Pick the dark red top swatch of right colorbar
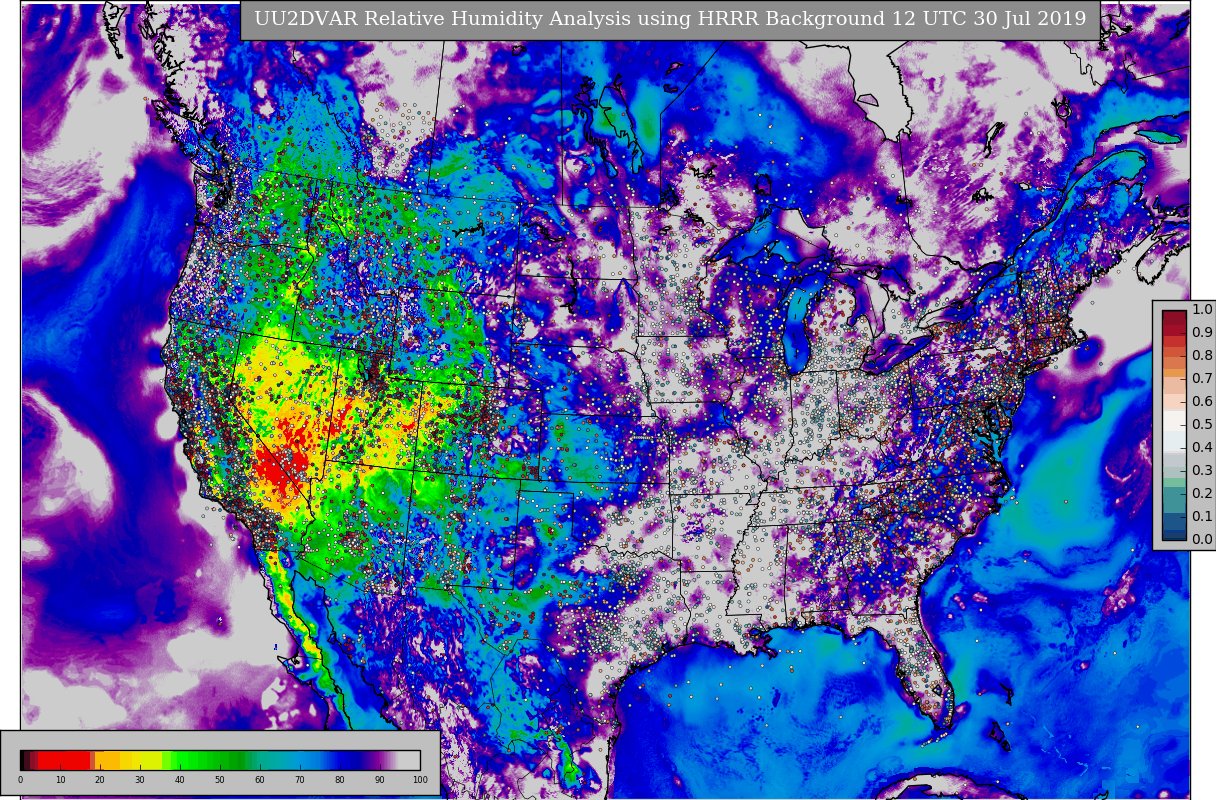 click(x=1174, y=317)
